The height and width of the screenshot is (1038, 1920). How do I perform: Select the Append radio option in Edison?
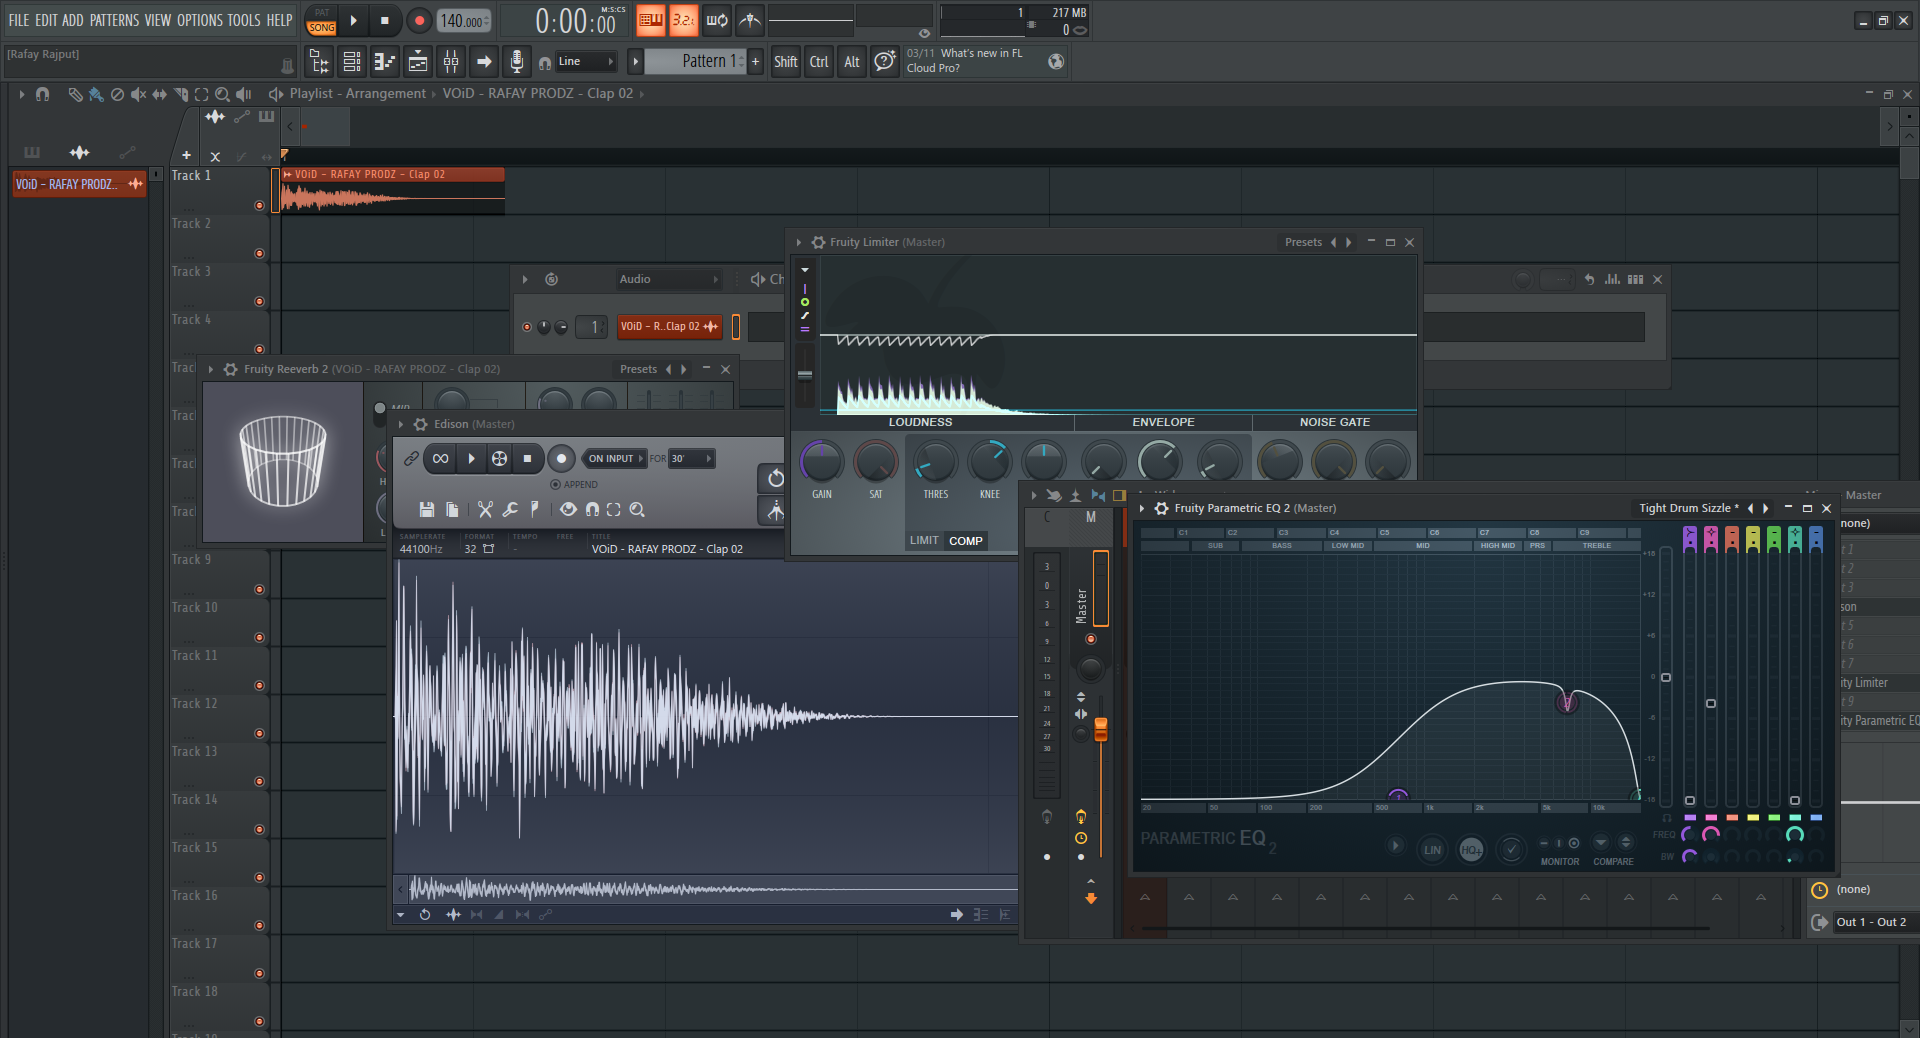click(x=556, y=485)
